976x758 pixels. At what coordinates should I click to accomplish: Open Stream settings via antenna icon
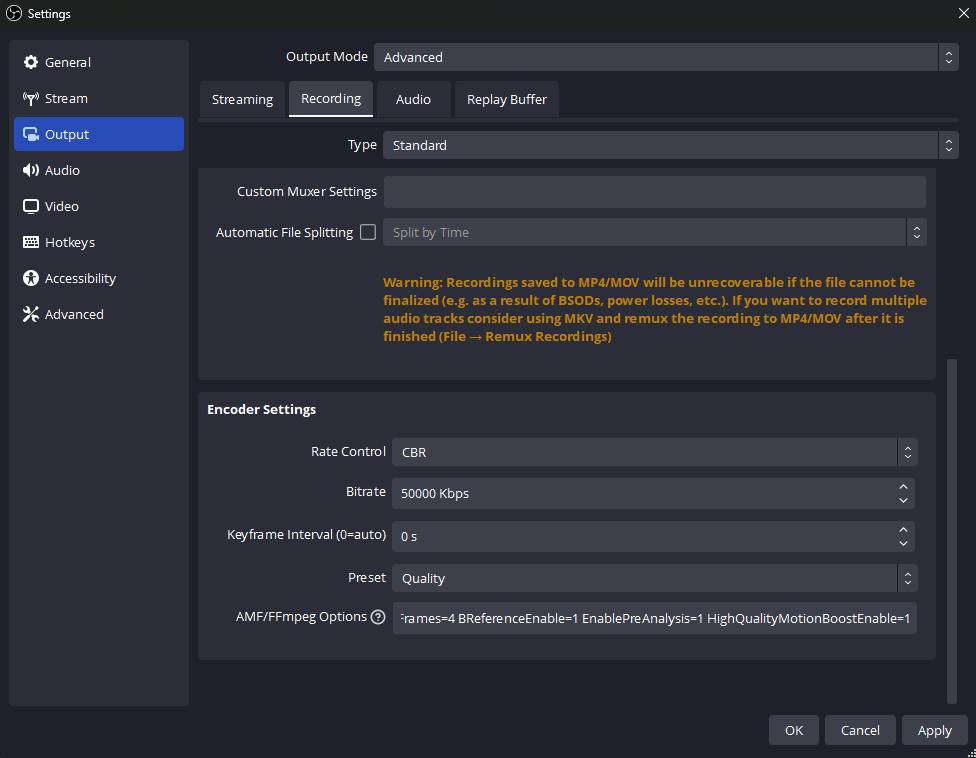[x=31, y=98]
